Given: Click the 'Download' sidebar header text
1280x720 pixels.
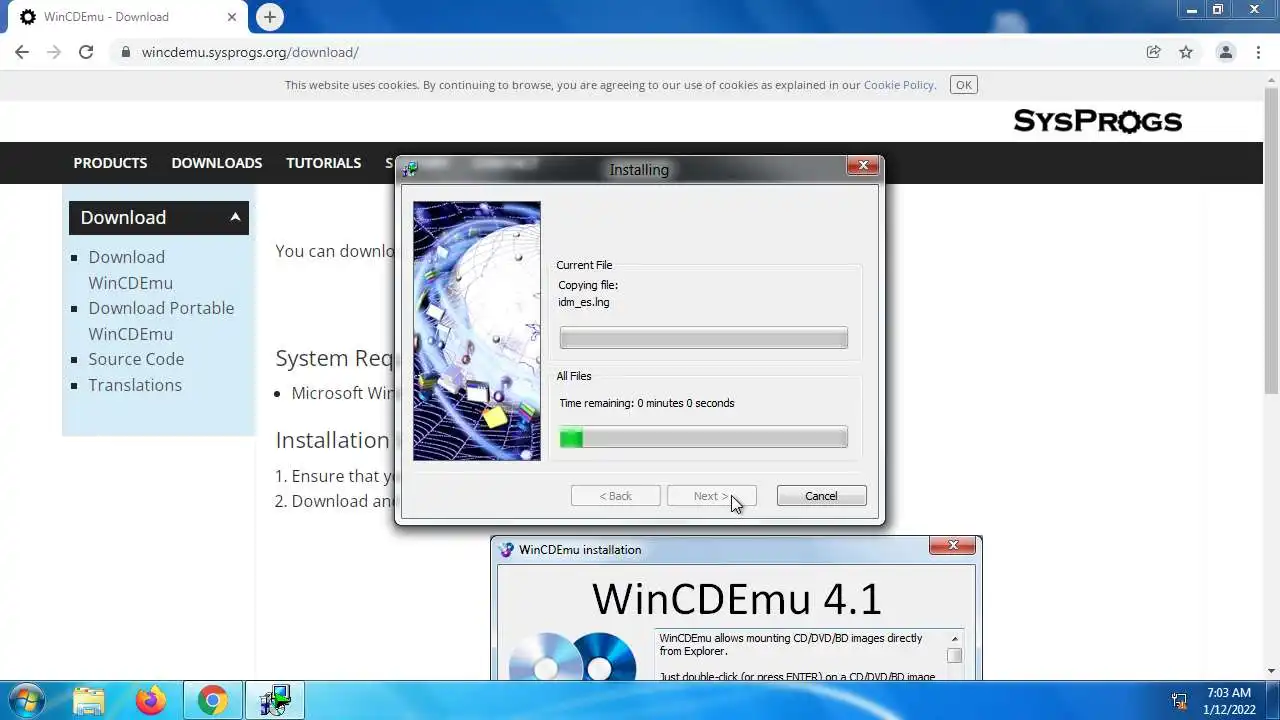Looking at the screenshot, I should [123, 217].
